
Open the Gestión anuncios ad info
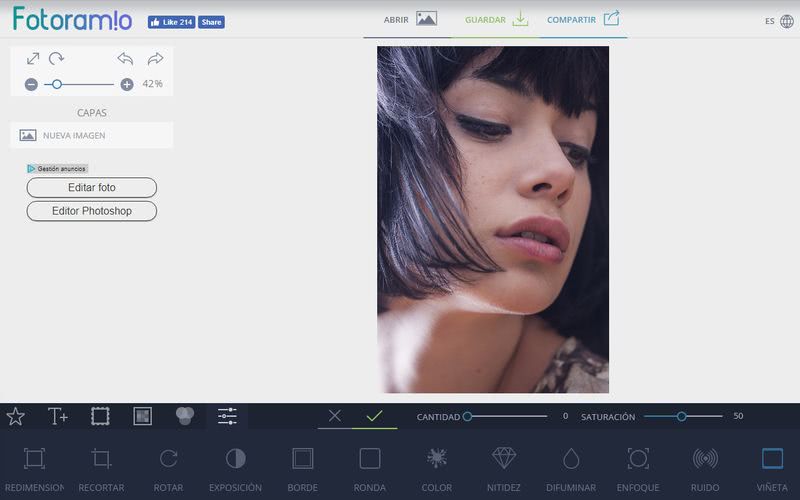coord(57,168)
